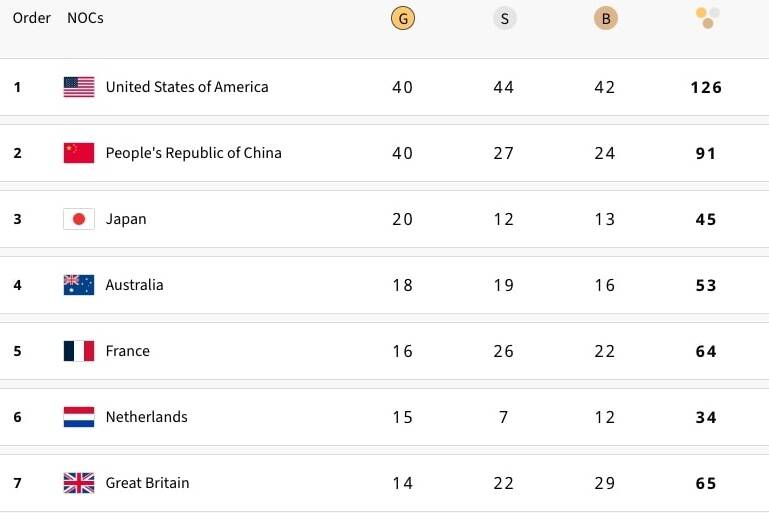
Task: Click the France flag icon
Action: pyautogui.click(x=78, y=351)
